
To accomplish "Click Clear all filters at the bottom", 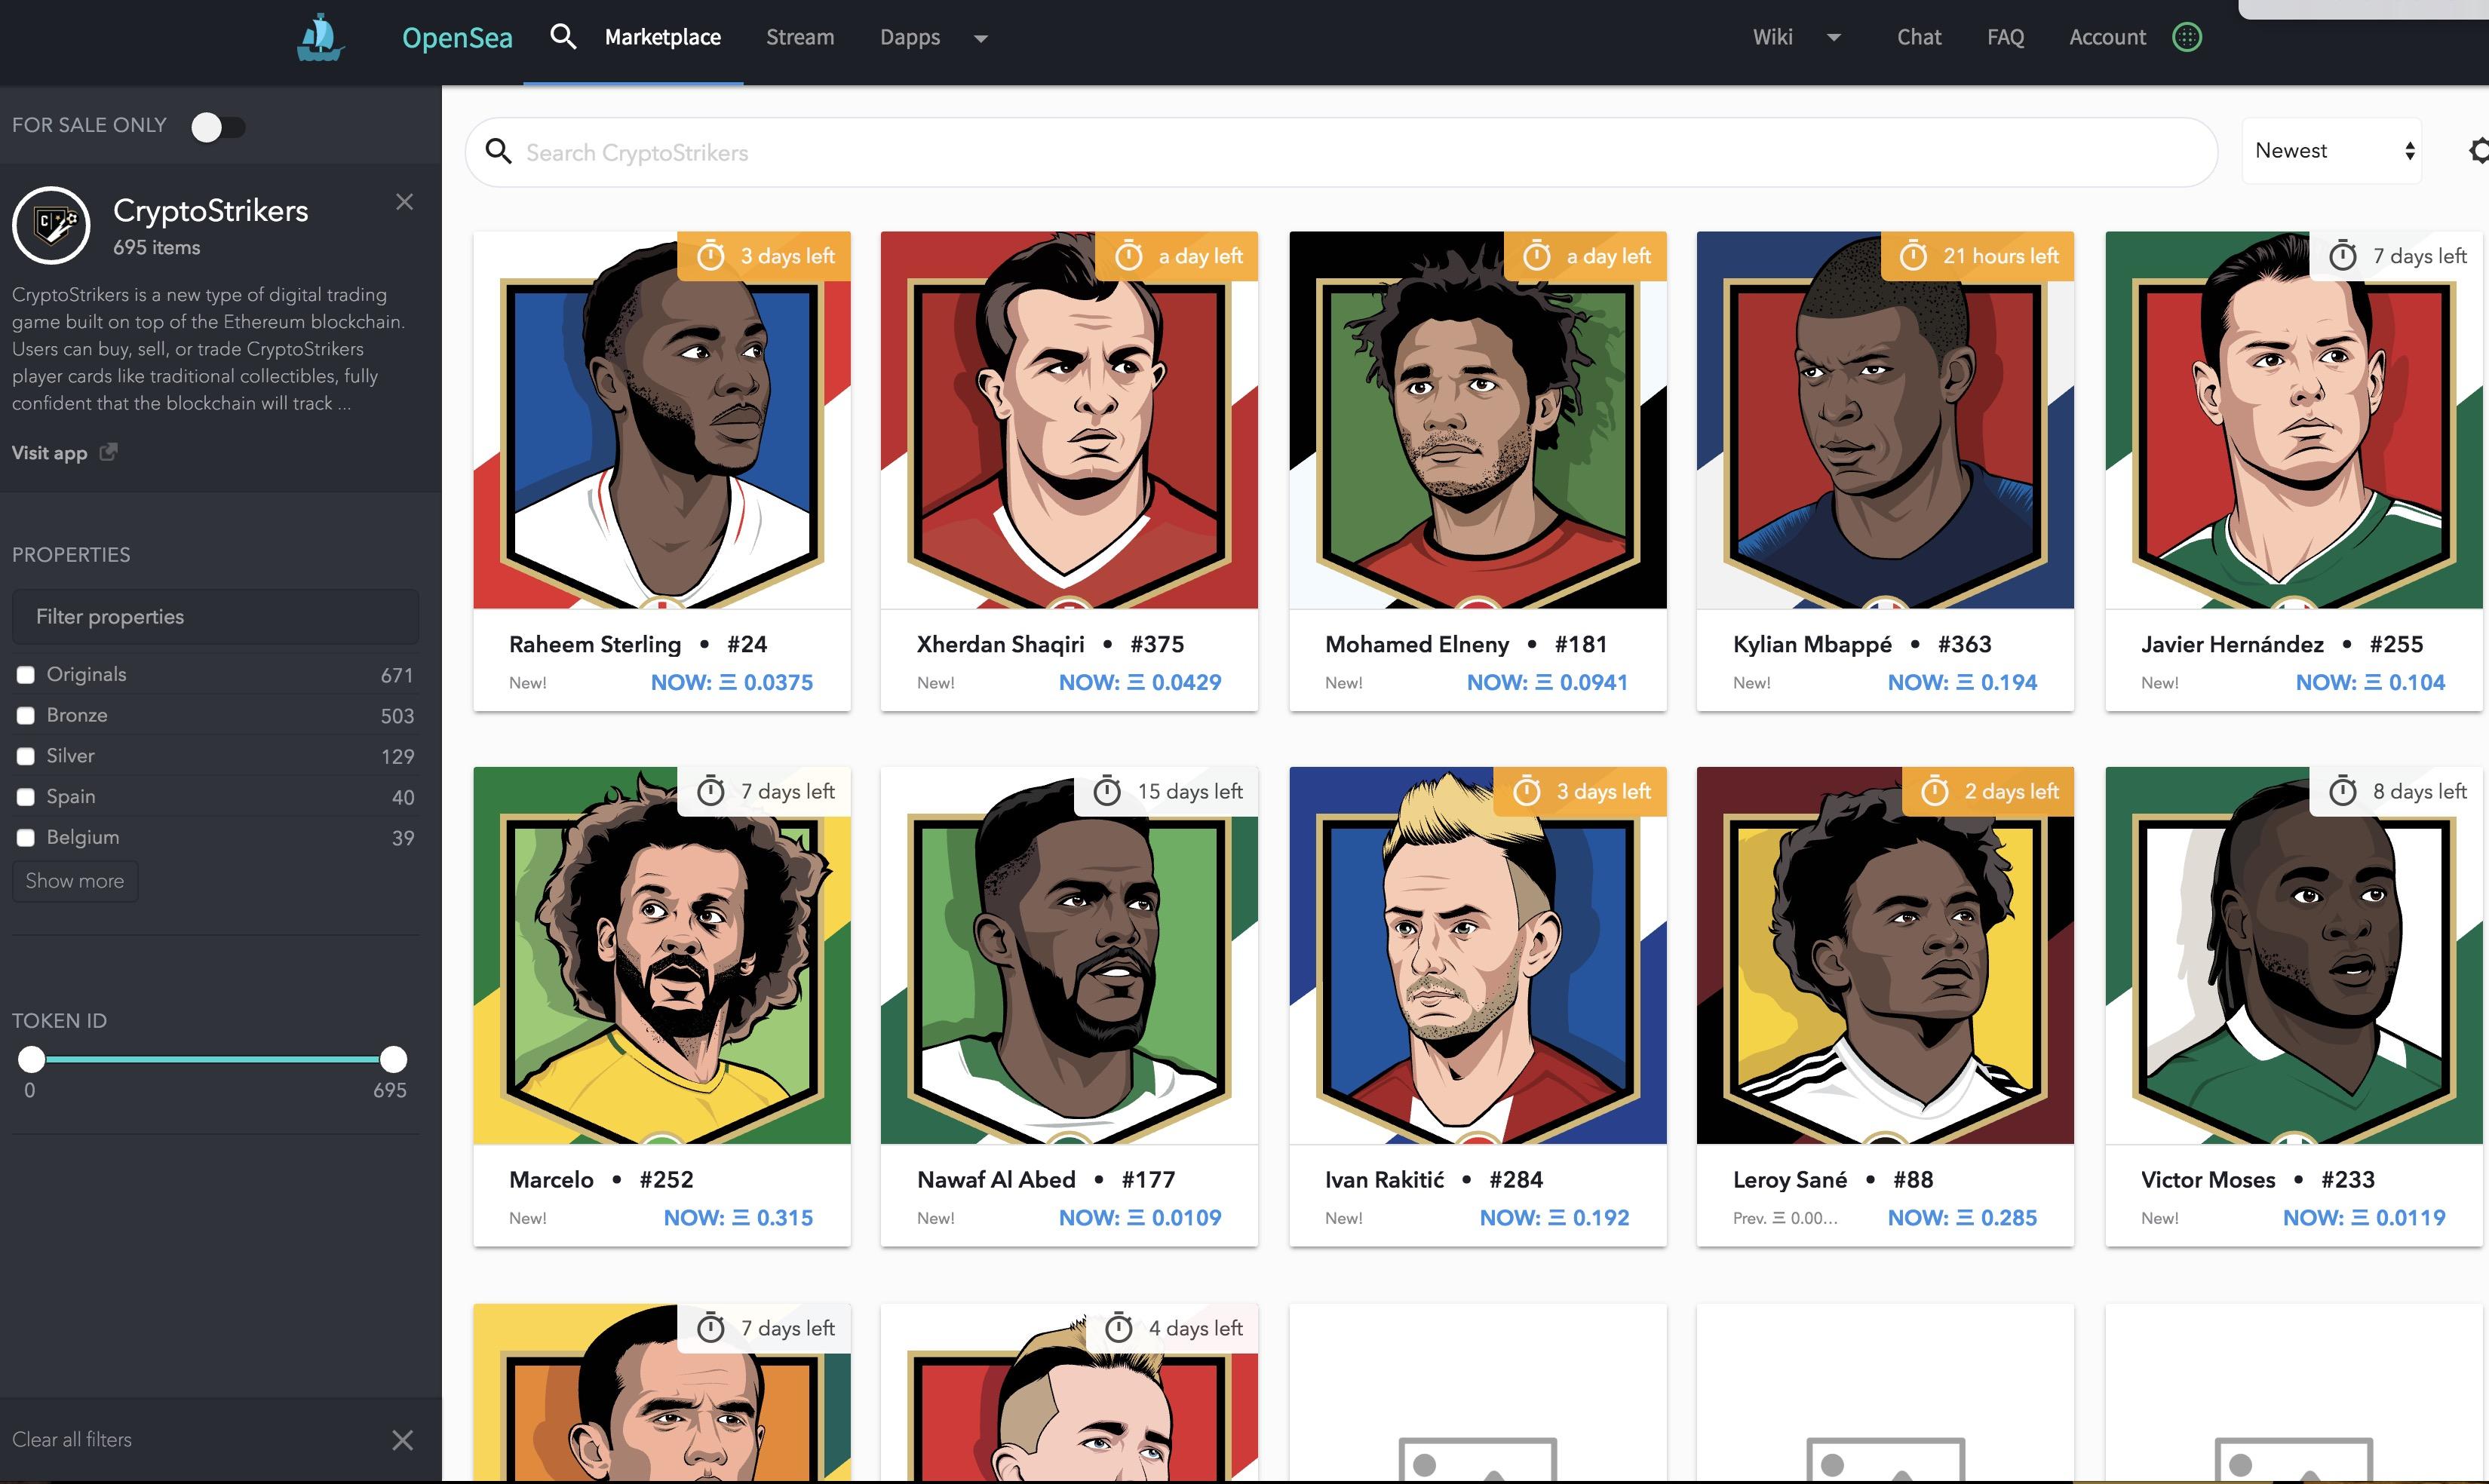I will point(71,1439).
